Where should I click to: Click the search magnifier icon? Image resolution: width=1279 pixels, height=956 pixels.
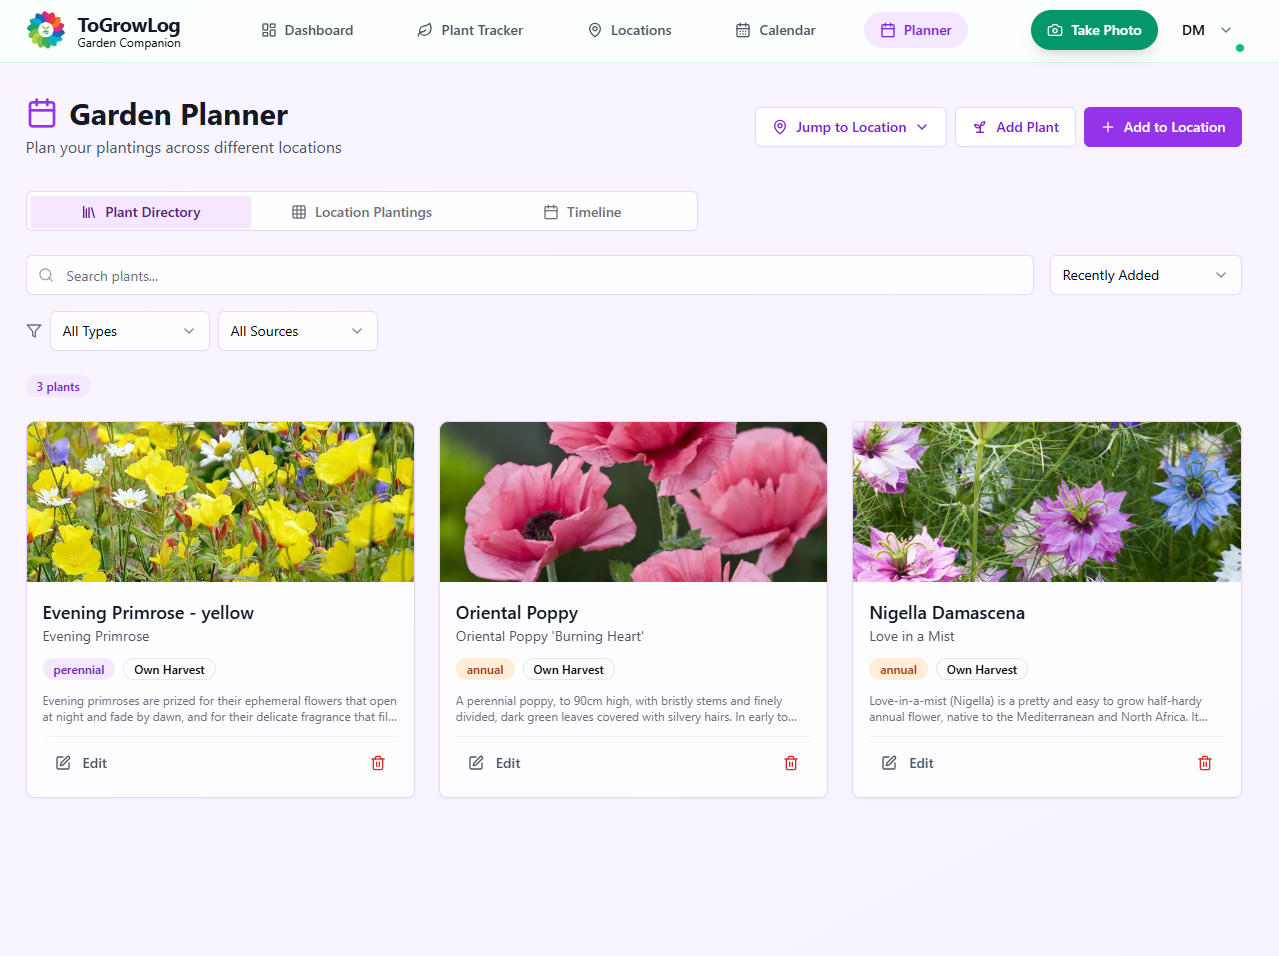click(46, 275)
